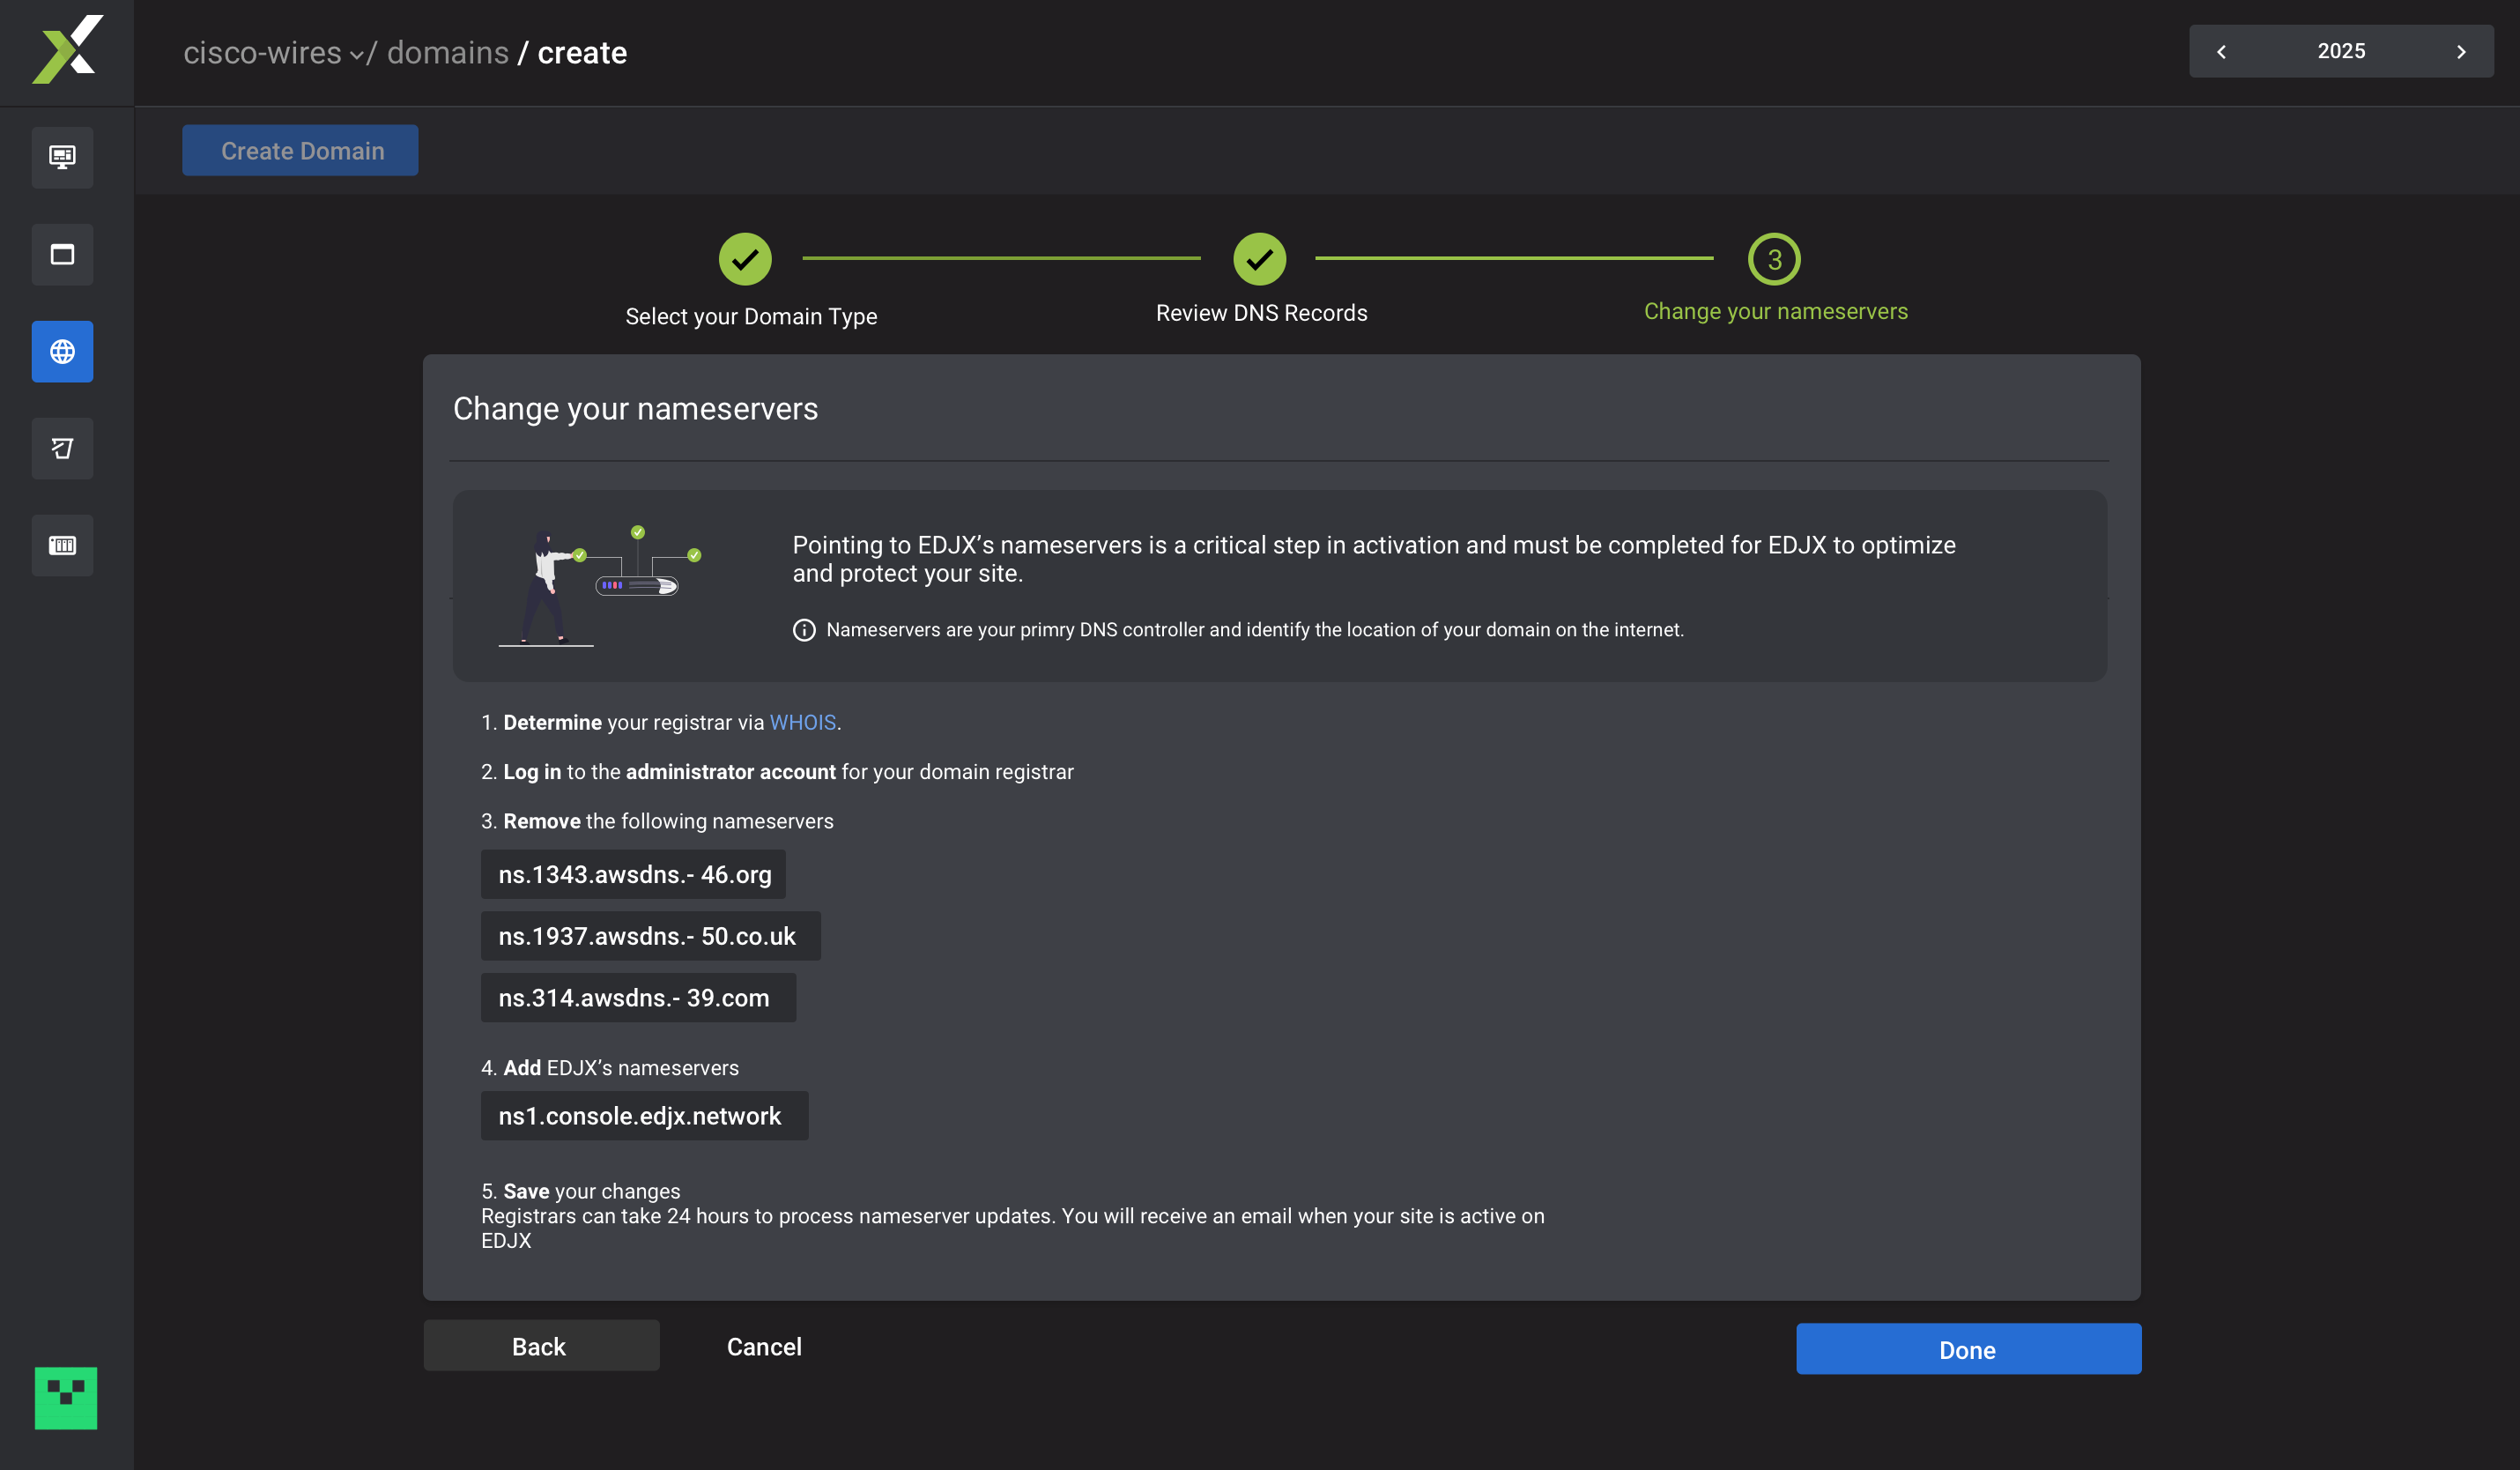Select the Review DNS Records step
Screen dimensions: 2520x1470
pos(1261,278)
